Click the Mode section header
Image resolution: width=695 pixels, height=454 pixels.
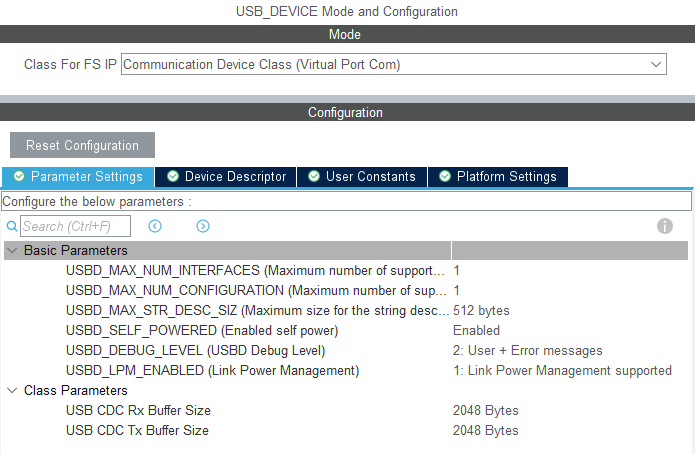(348, 34)
